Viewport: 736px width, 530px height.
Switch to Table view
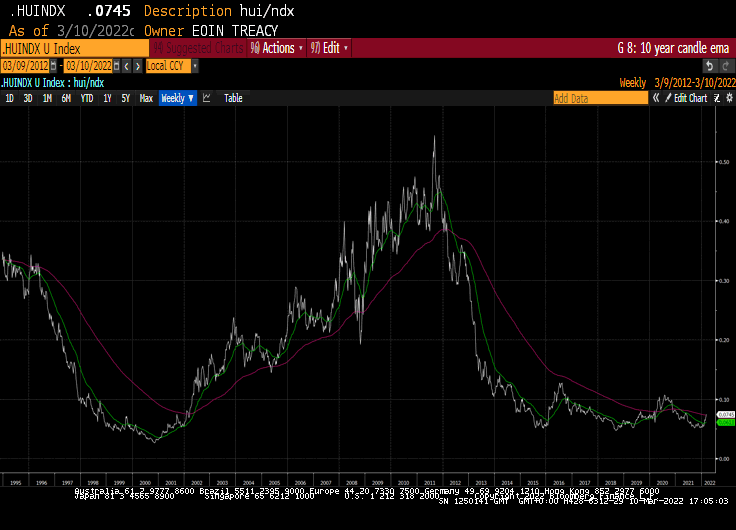pos(233,98)
